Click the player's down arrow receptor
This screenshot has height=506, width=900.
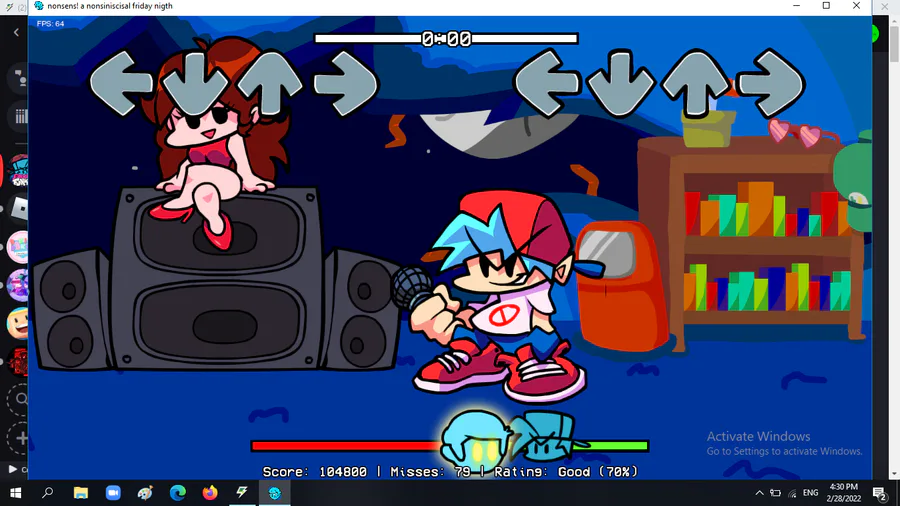coord(621,83)
